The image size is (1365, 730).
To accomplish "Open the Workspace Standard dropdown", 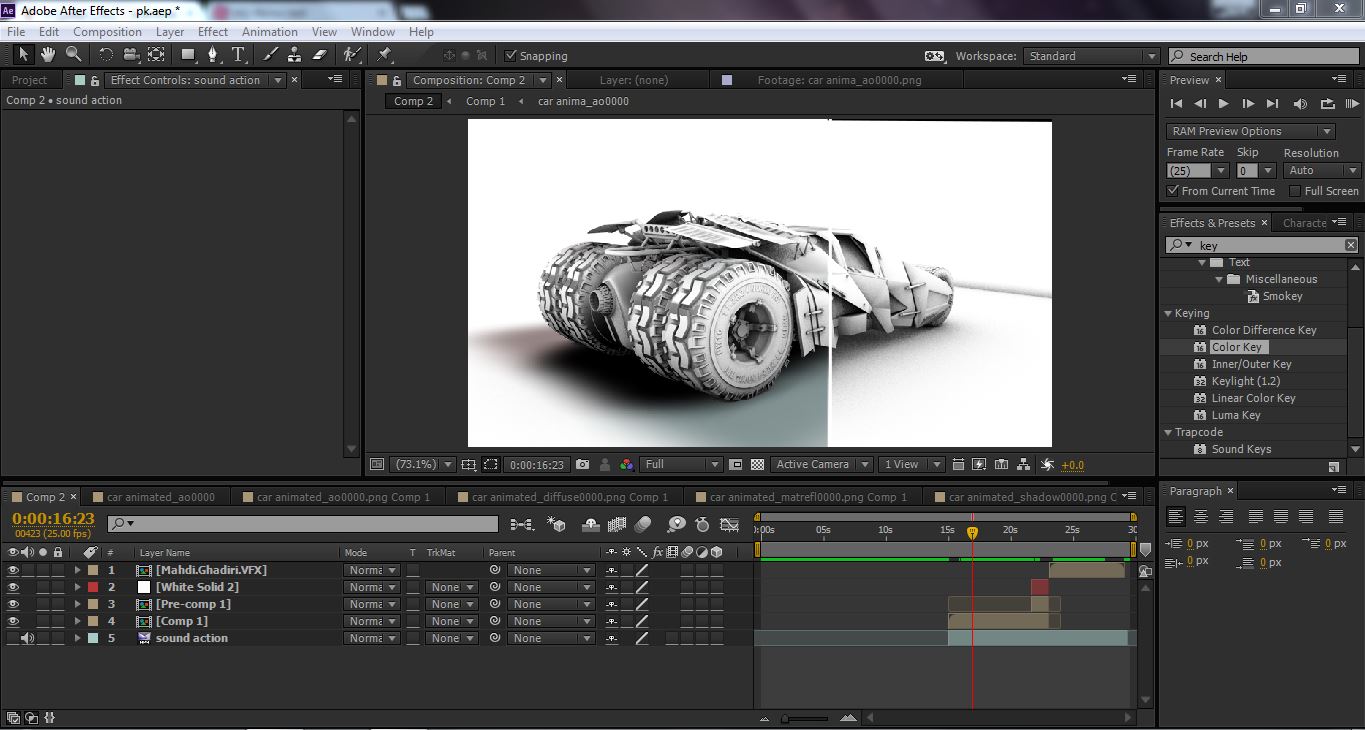I will (x=1090, y=56).
